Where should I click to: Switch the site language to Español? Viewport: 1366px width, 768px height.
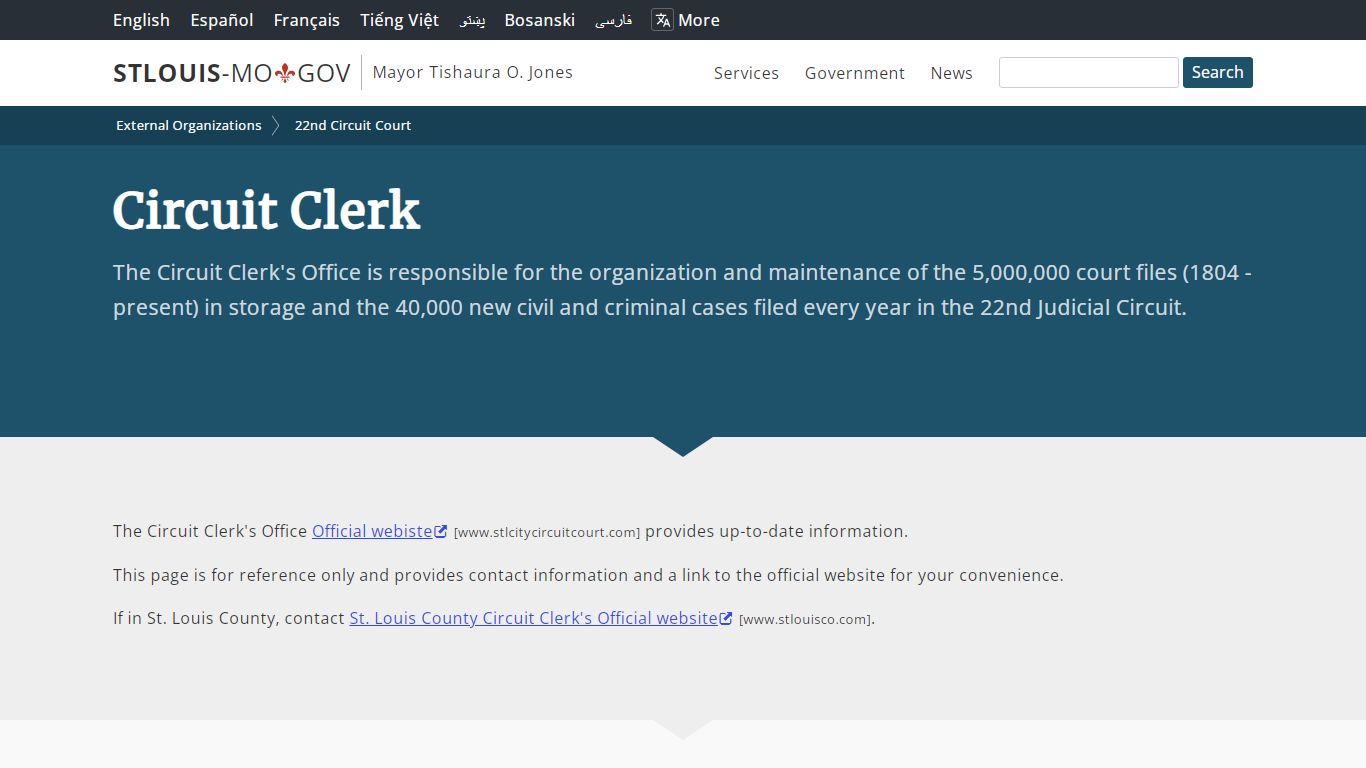point(222,20)
